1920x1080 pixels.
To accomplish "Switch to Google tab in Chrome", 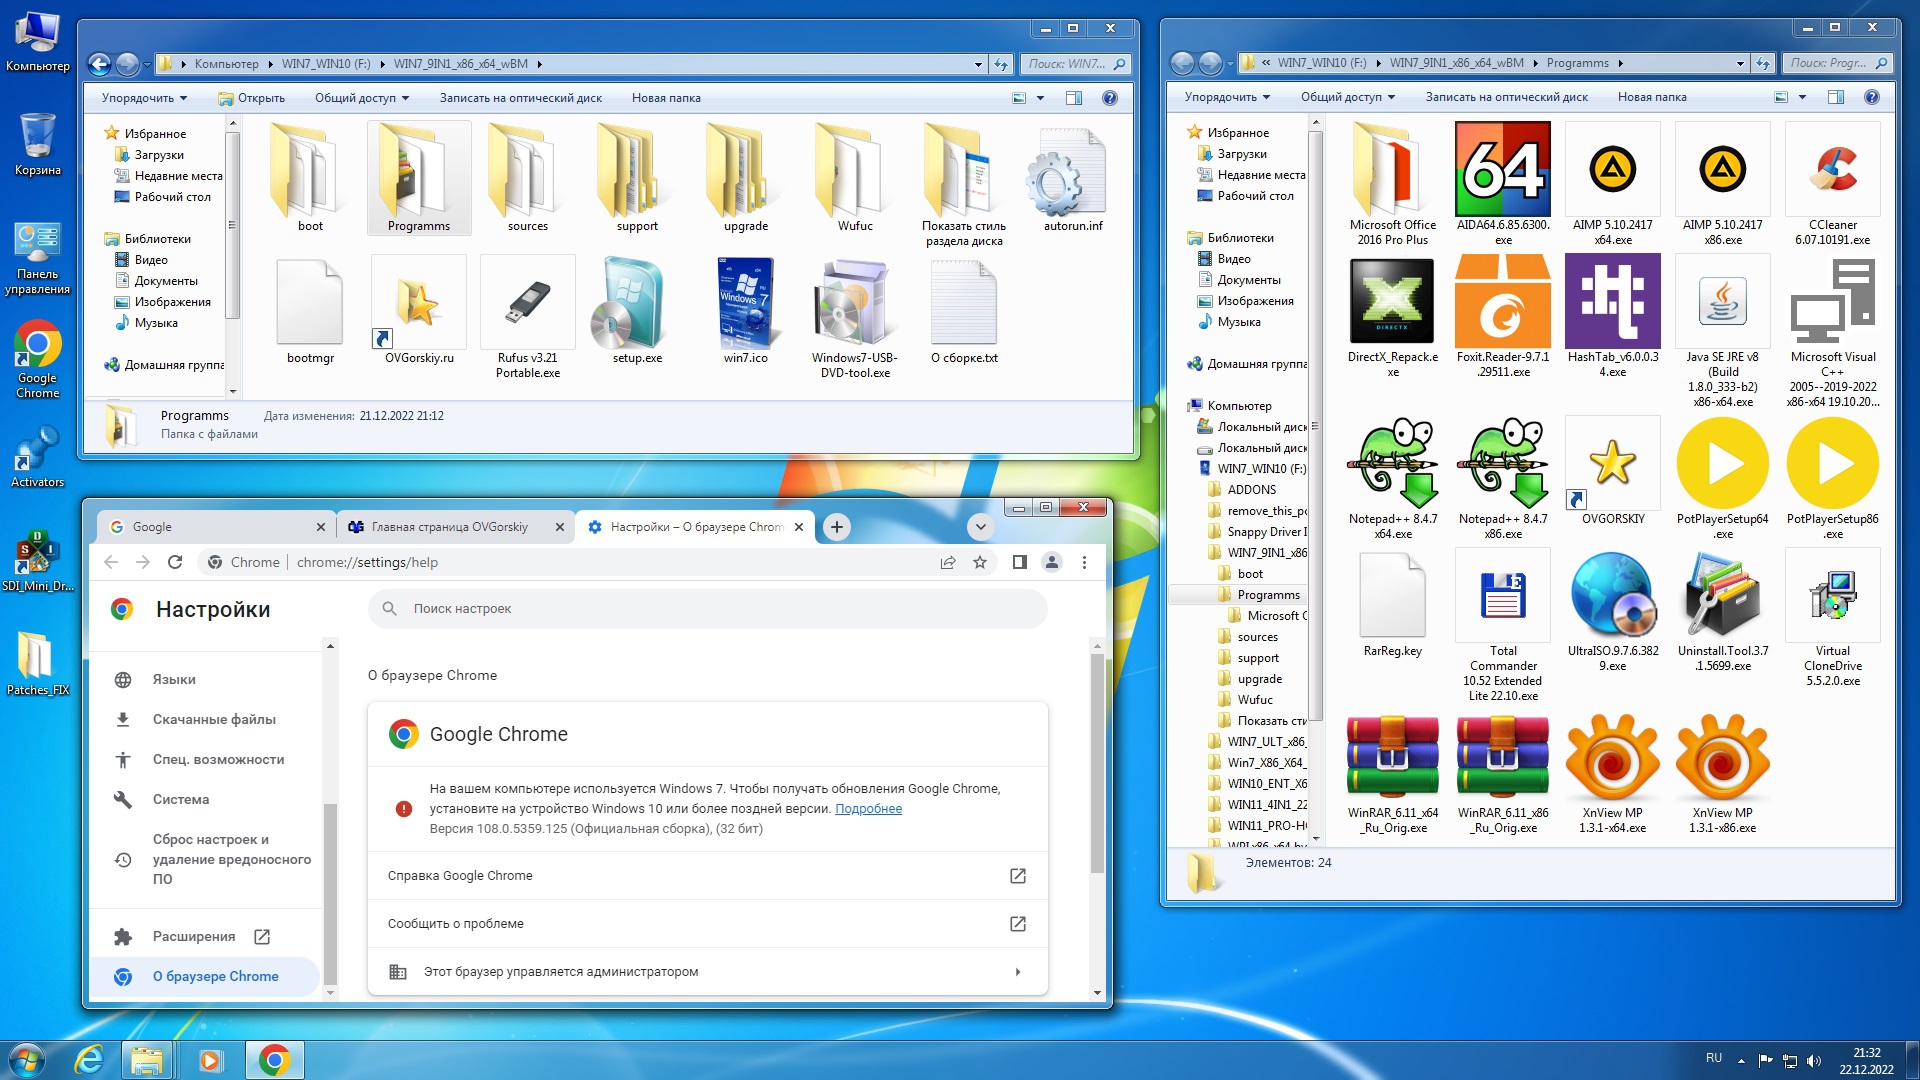I will click(x=217, y=527).
